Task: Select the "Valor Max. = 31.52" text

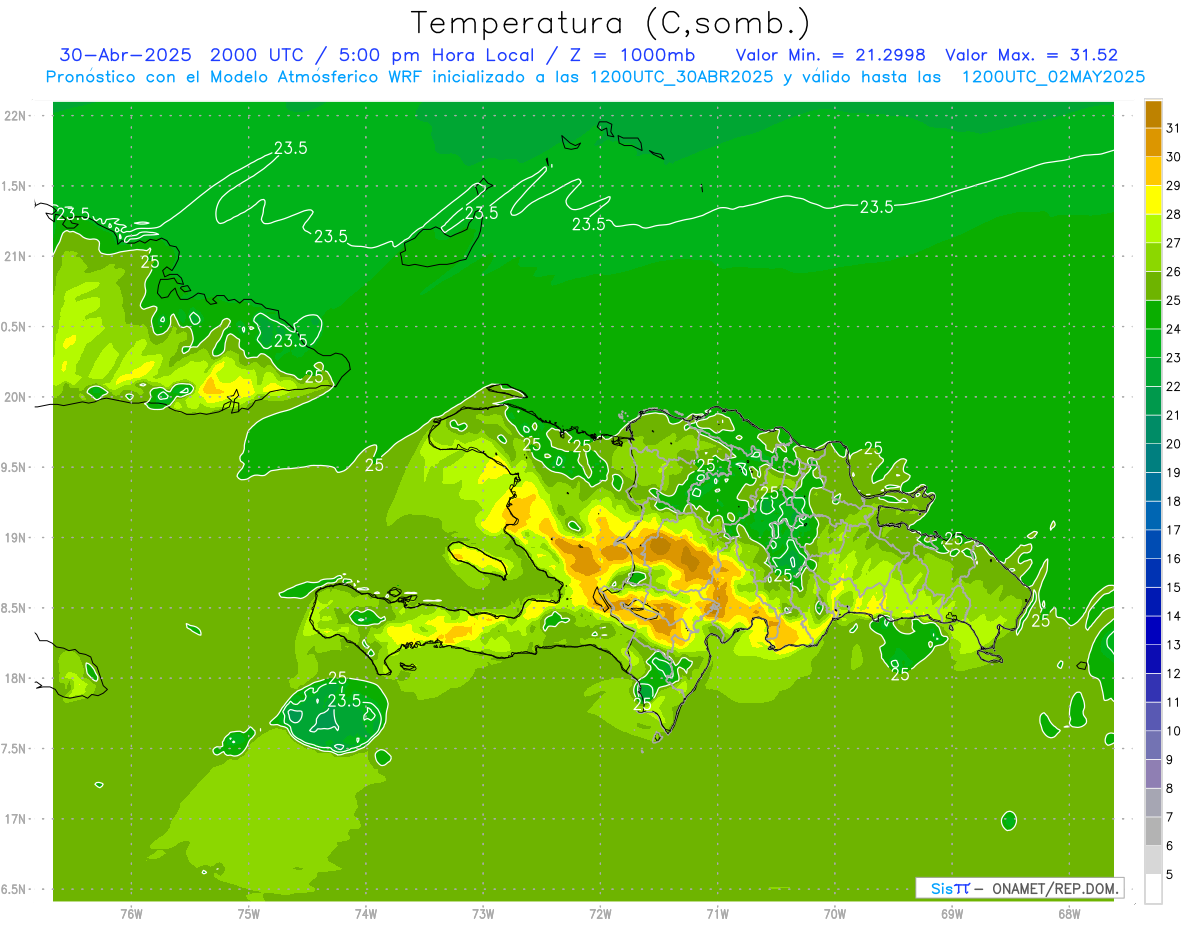Action: (x=1031, y=56)
